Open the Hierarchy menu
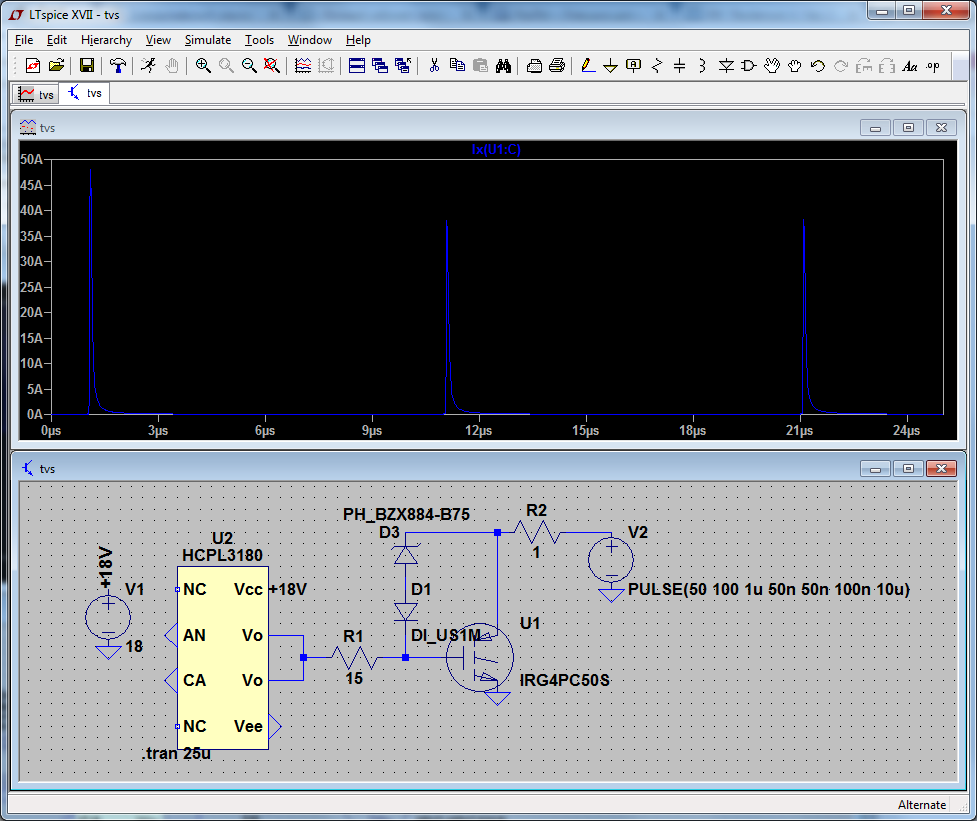Viewport: 977px width, 821px height. (106, 40)
